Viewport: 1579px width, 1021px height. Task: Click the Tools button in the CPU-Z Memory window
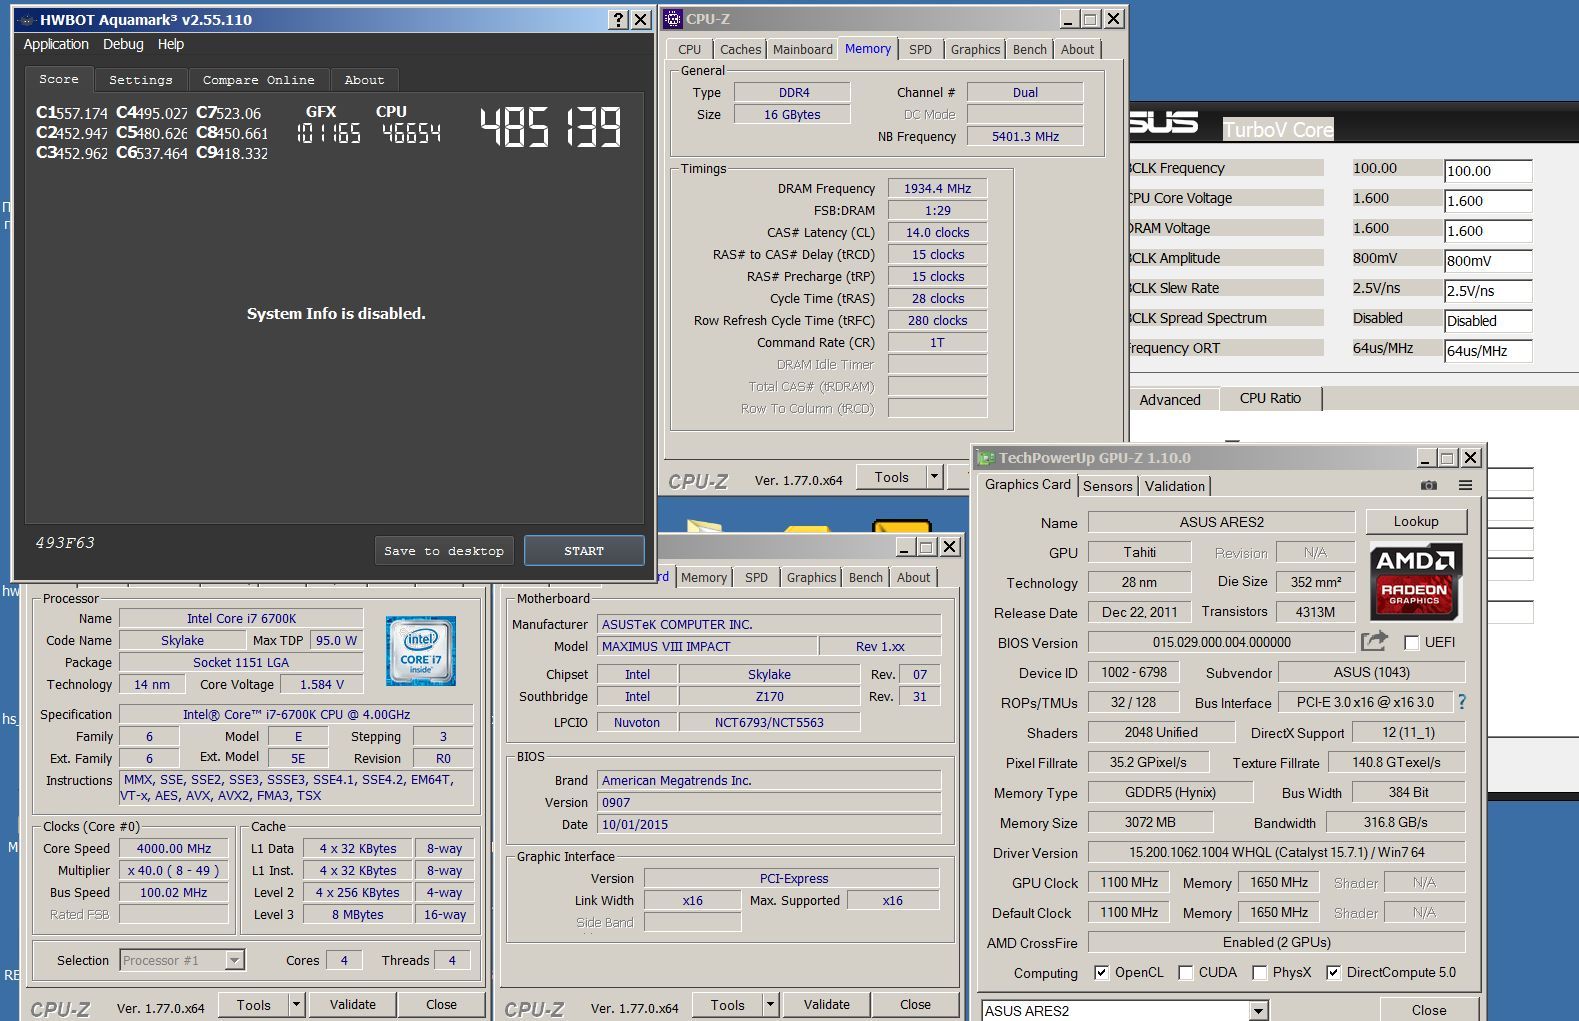click(892, 477)
